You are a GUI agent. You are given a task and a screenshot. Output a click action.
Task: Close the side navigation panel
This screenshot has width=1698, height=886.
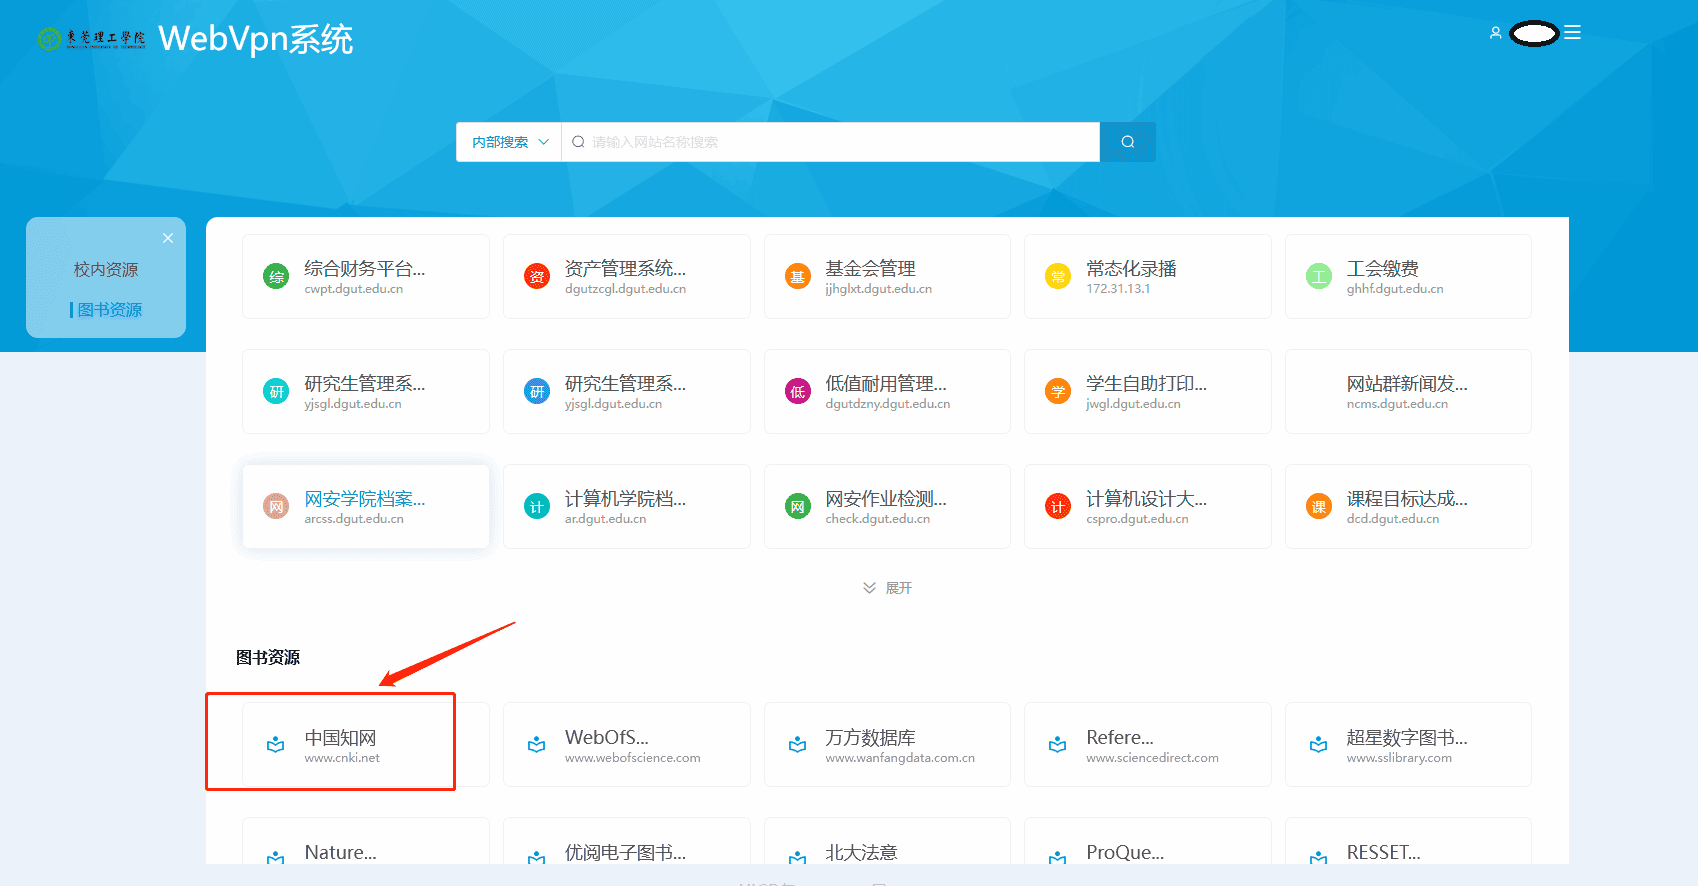click(x=168, y=238)
